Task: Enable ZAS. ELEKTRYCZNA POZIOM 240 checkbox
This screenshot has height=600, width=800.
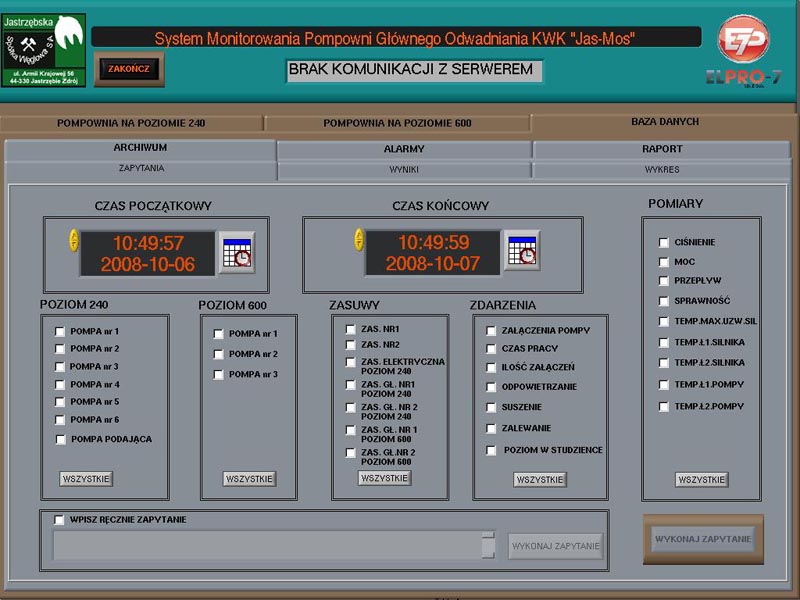Action: point(351,362)
